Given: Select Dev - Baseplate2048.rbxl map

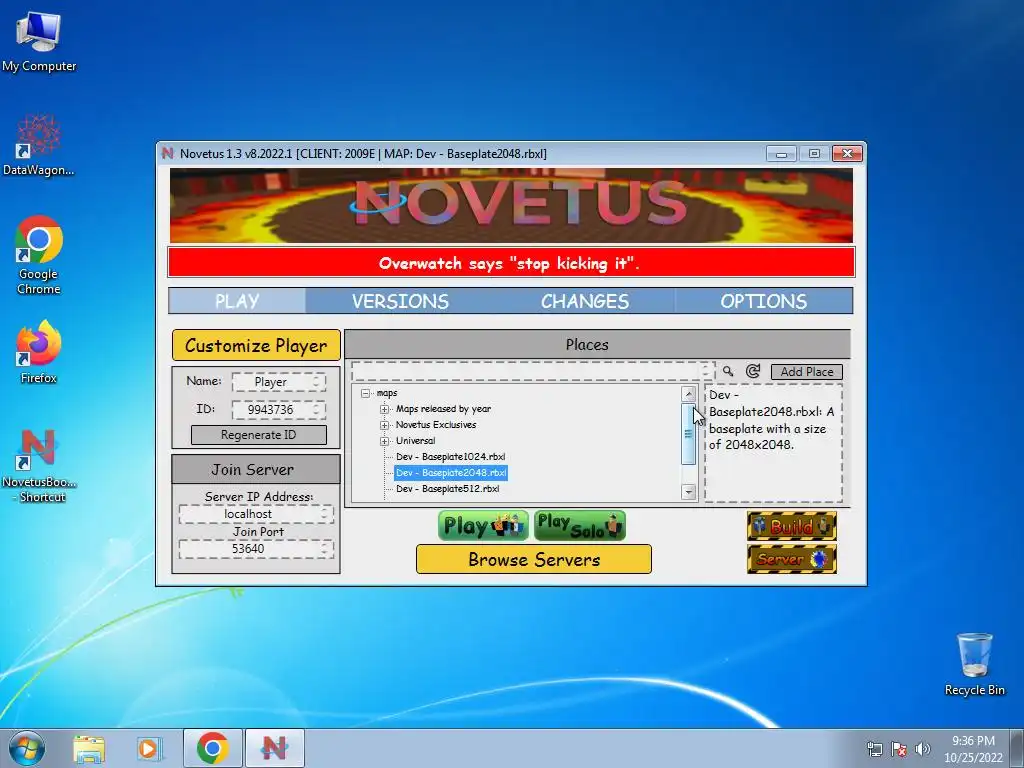Looking at the screenshot, I should pyautogui.click(x=451, y=473).
